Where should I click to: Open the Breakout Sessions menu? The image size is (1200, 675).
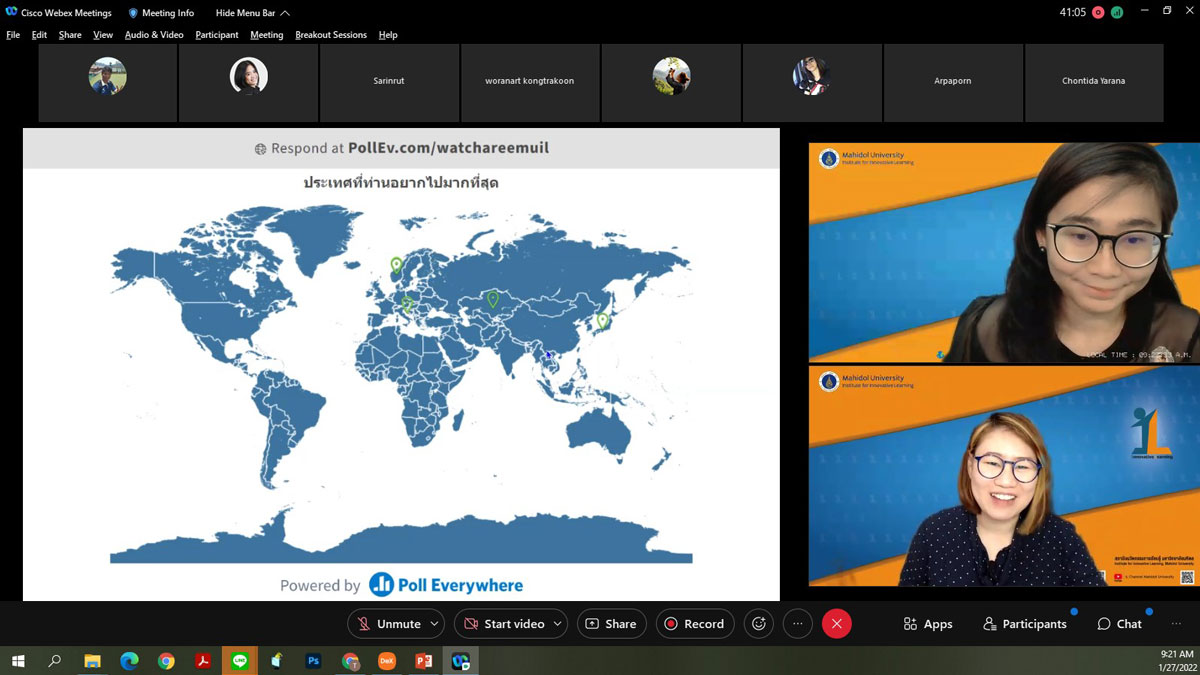(x=330, y=35)
